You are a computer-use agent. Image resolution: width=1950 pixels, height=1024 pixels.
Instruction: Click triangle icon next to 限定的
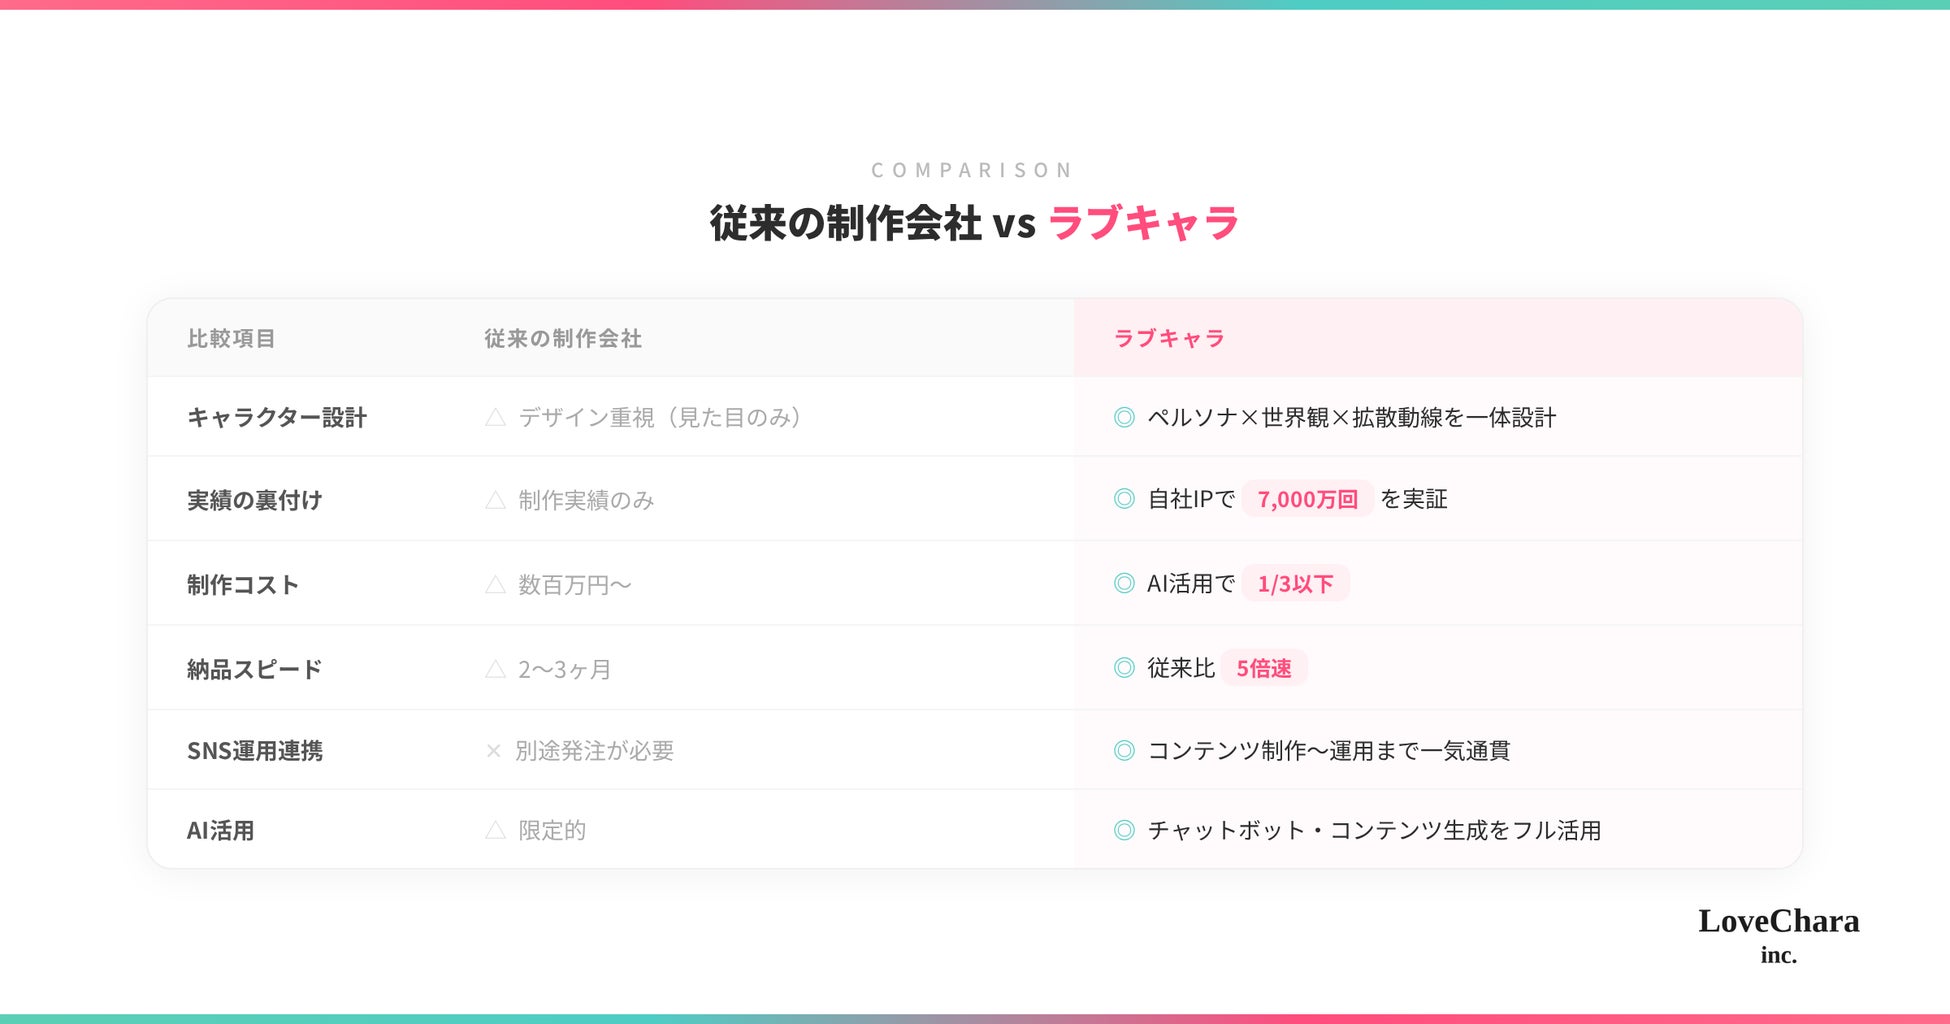[x=495, y=830]
